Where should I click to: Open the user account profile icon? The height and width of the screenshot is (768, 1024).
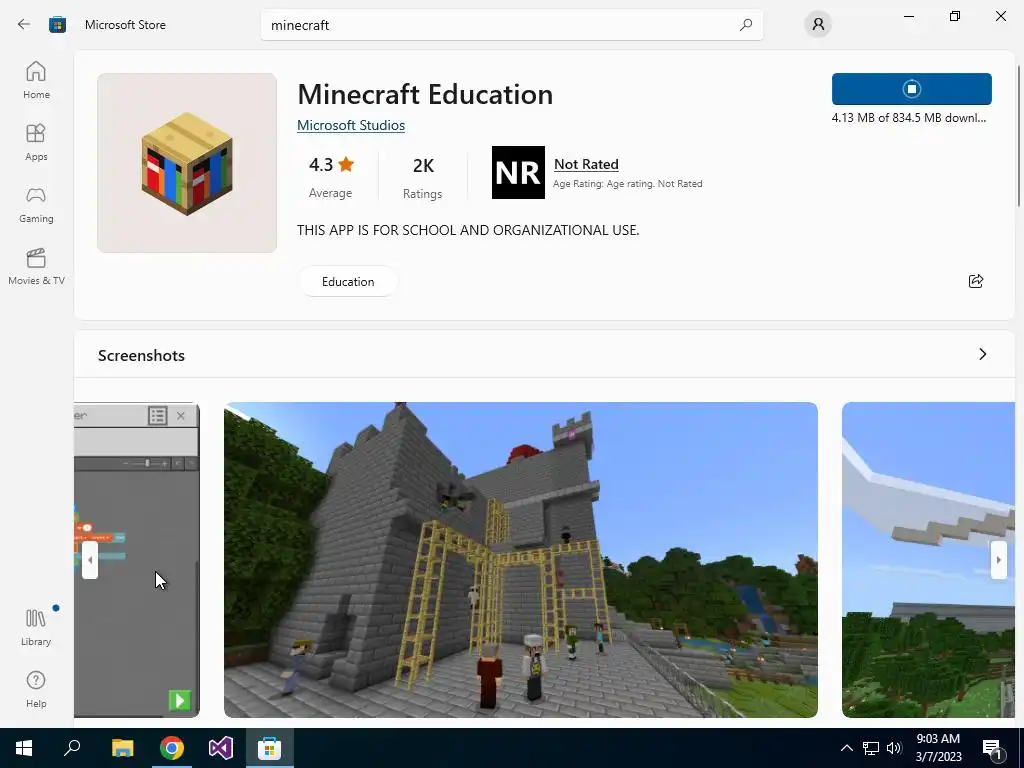(x=818, y=25)
